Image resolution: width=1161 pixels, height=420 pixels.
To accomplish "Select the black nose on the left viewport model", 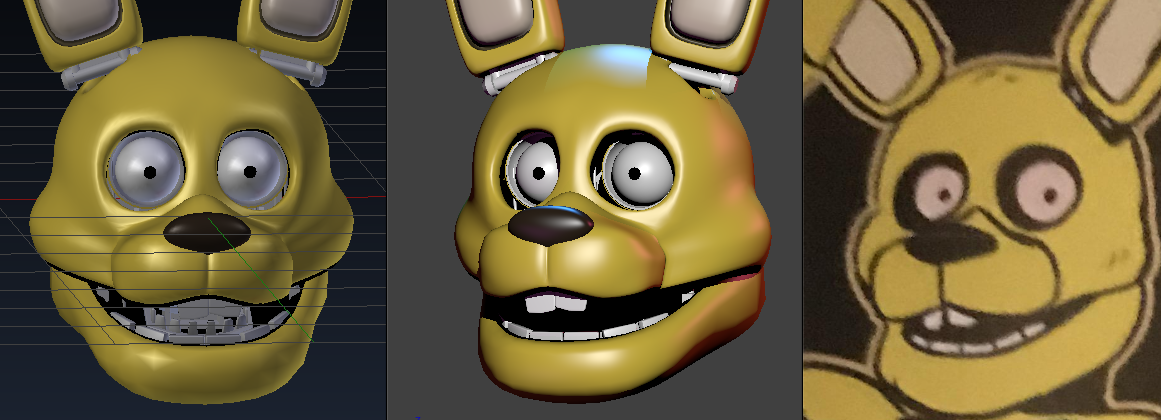I will (x=207, y=232).
